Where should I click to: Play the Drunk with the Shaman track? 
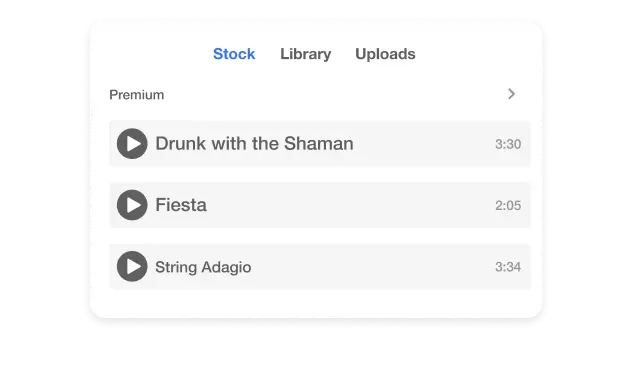[132, 144]
